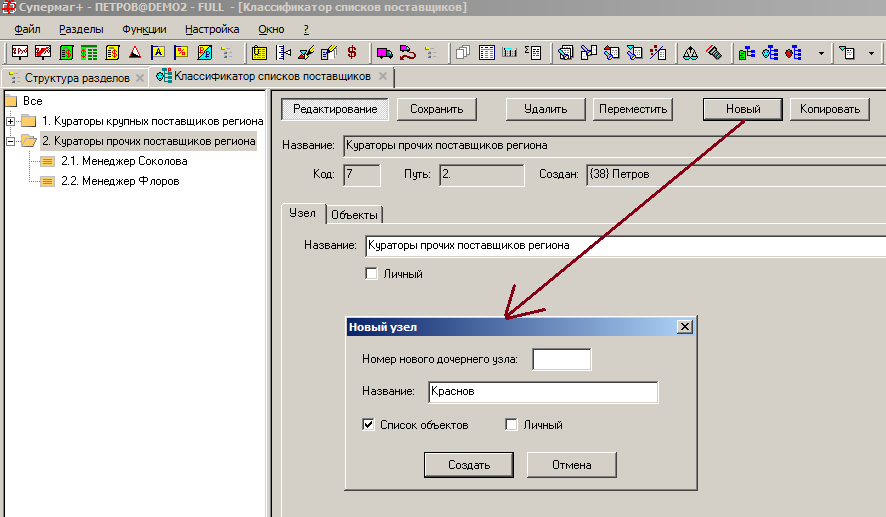Viewport: 886px width, 517px height.
Task: Click the grey copy-documents toolbar icon
Action: click(x=463, y=53)
